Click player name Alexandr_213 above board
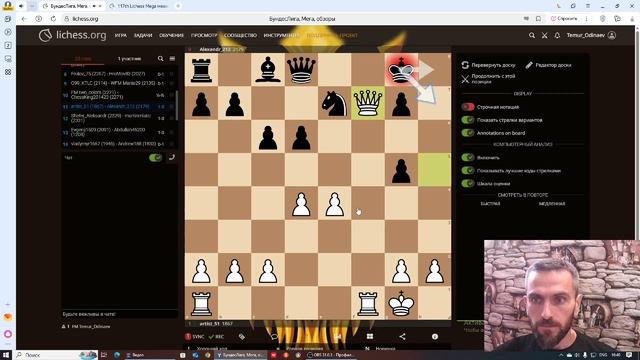640x360 pixels. click(215, 49)
